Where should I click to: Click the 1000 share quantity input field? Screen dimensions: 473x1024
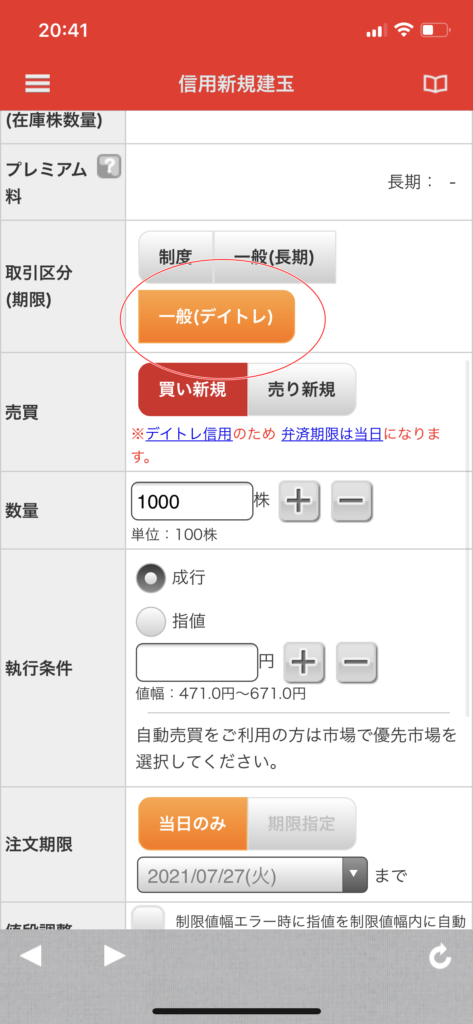(192, 501)
